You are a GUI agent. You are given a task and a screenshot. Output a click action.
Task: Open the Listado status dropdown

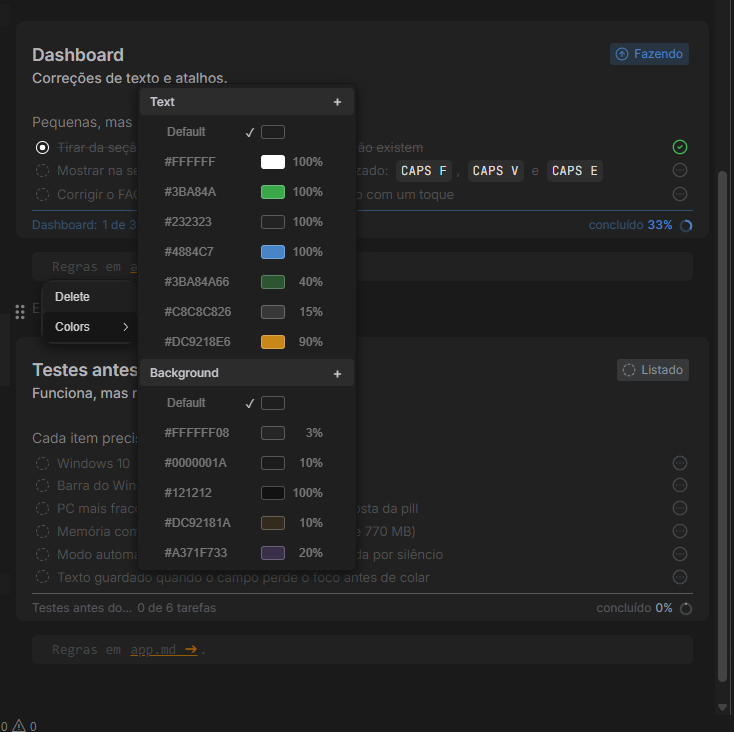(653, 370)
